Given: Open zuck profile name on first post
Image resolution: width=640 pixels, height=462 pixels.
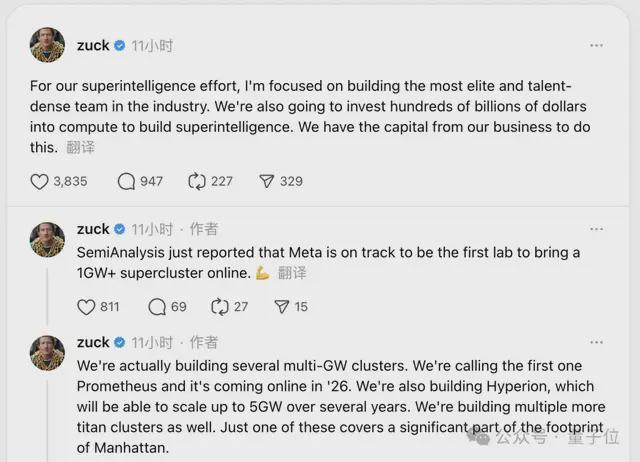Looking at the screenshot, I should 93,45.
